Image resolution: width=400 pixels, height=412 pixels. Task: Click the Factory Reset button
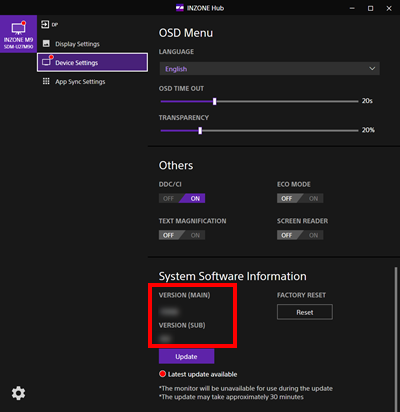click(x=305, y=312)
